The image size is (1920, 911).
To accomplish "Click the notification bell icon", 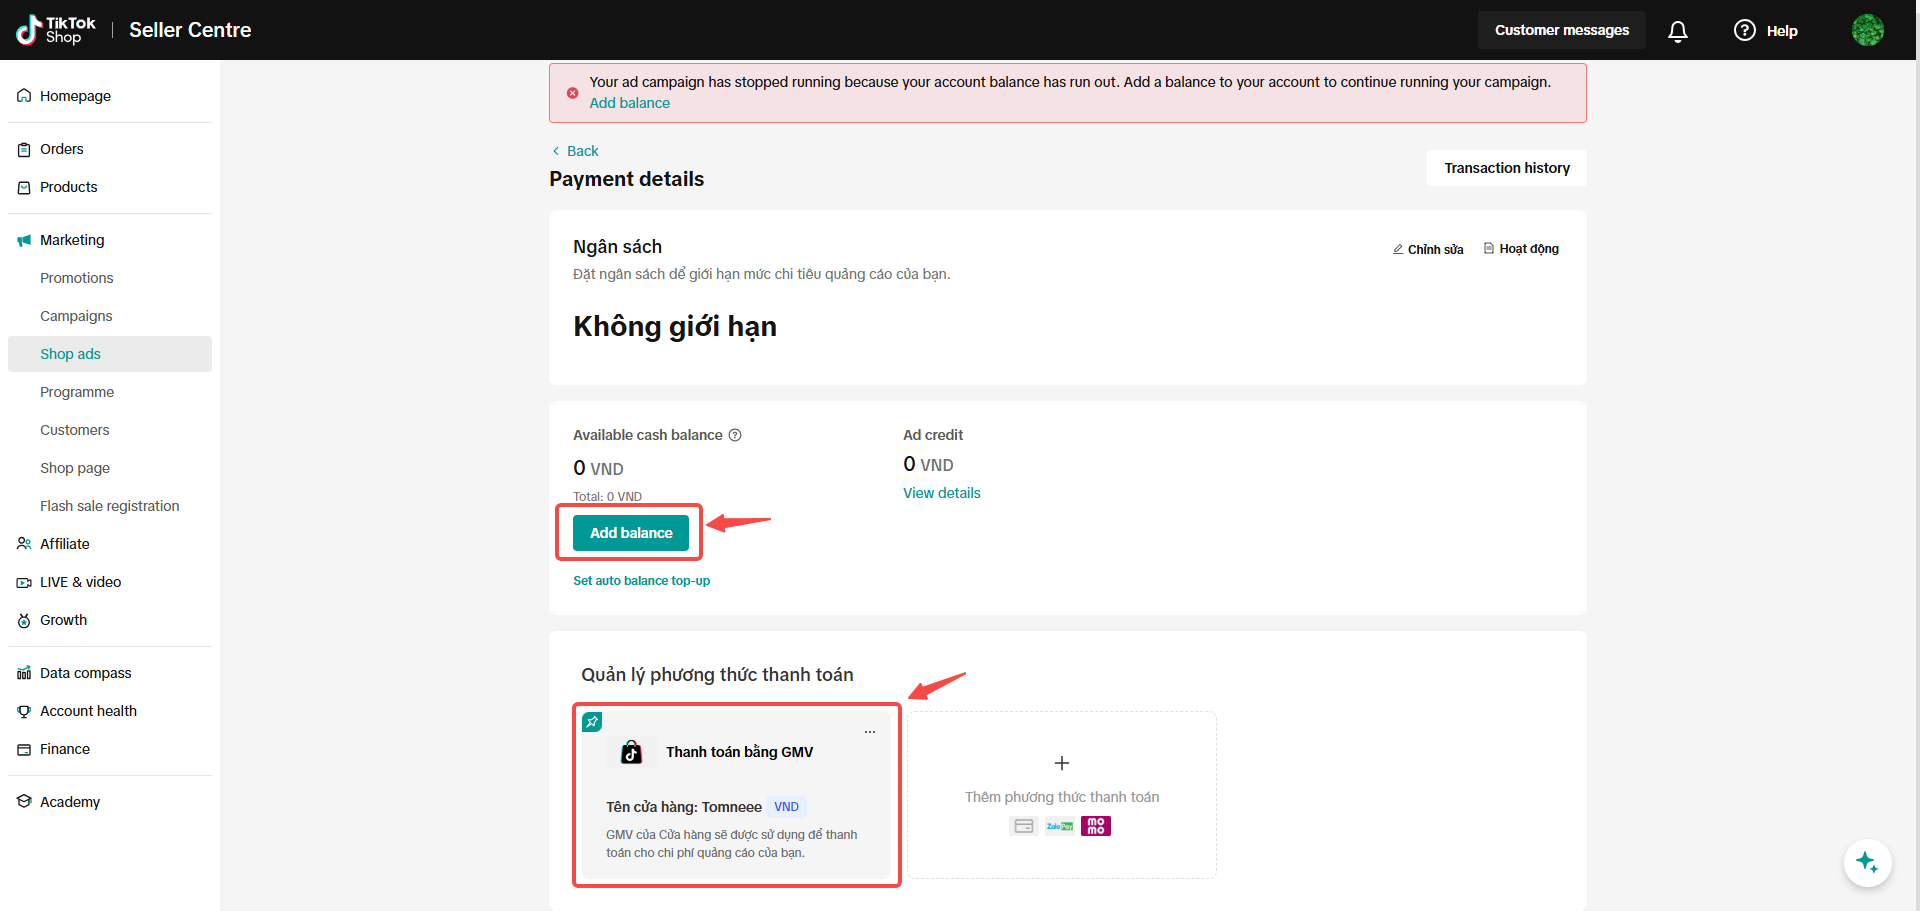I will click(1678, 31).
